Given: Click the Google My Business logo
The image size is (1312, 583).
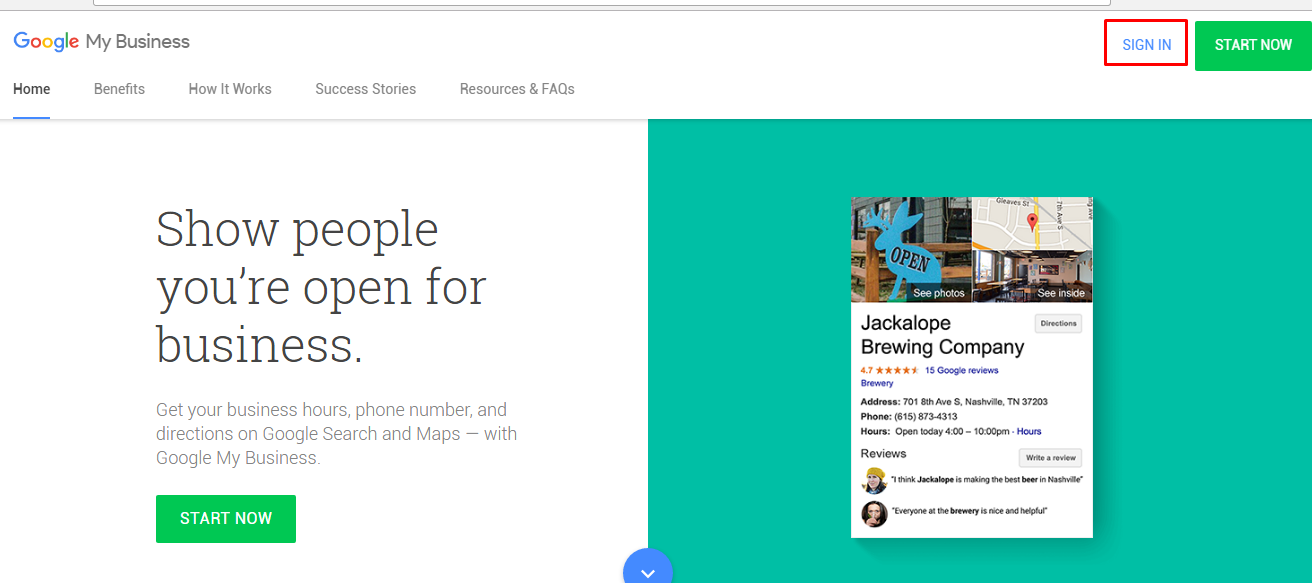Looking at the screenshot, I should (x=101, y=42).
